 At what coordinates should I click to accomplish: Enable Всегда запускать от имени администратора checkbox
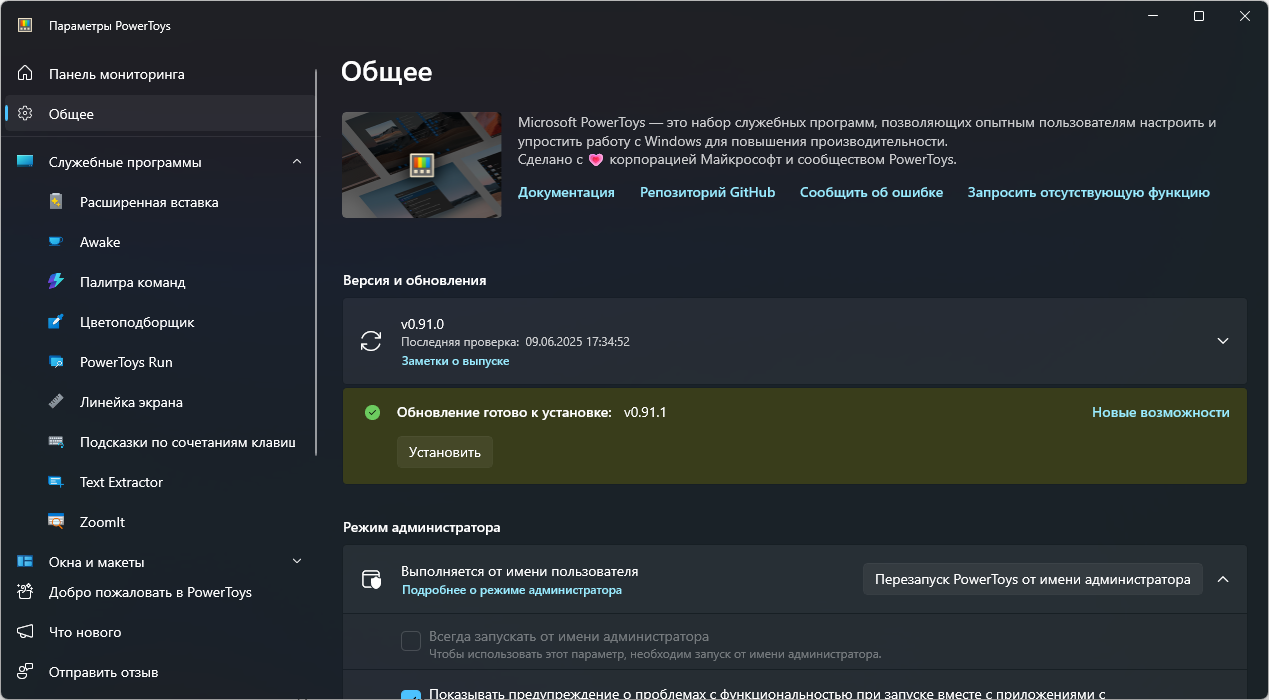tap(411, 641)
